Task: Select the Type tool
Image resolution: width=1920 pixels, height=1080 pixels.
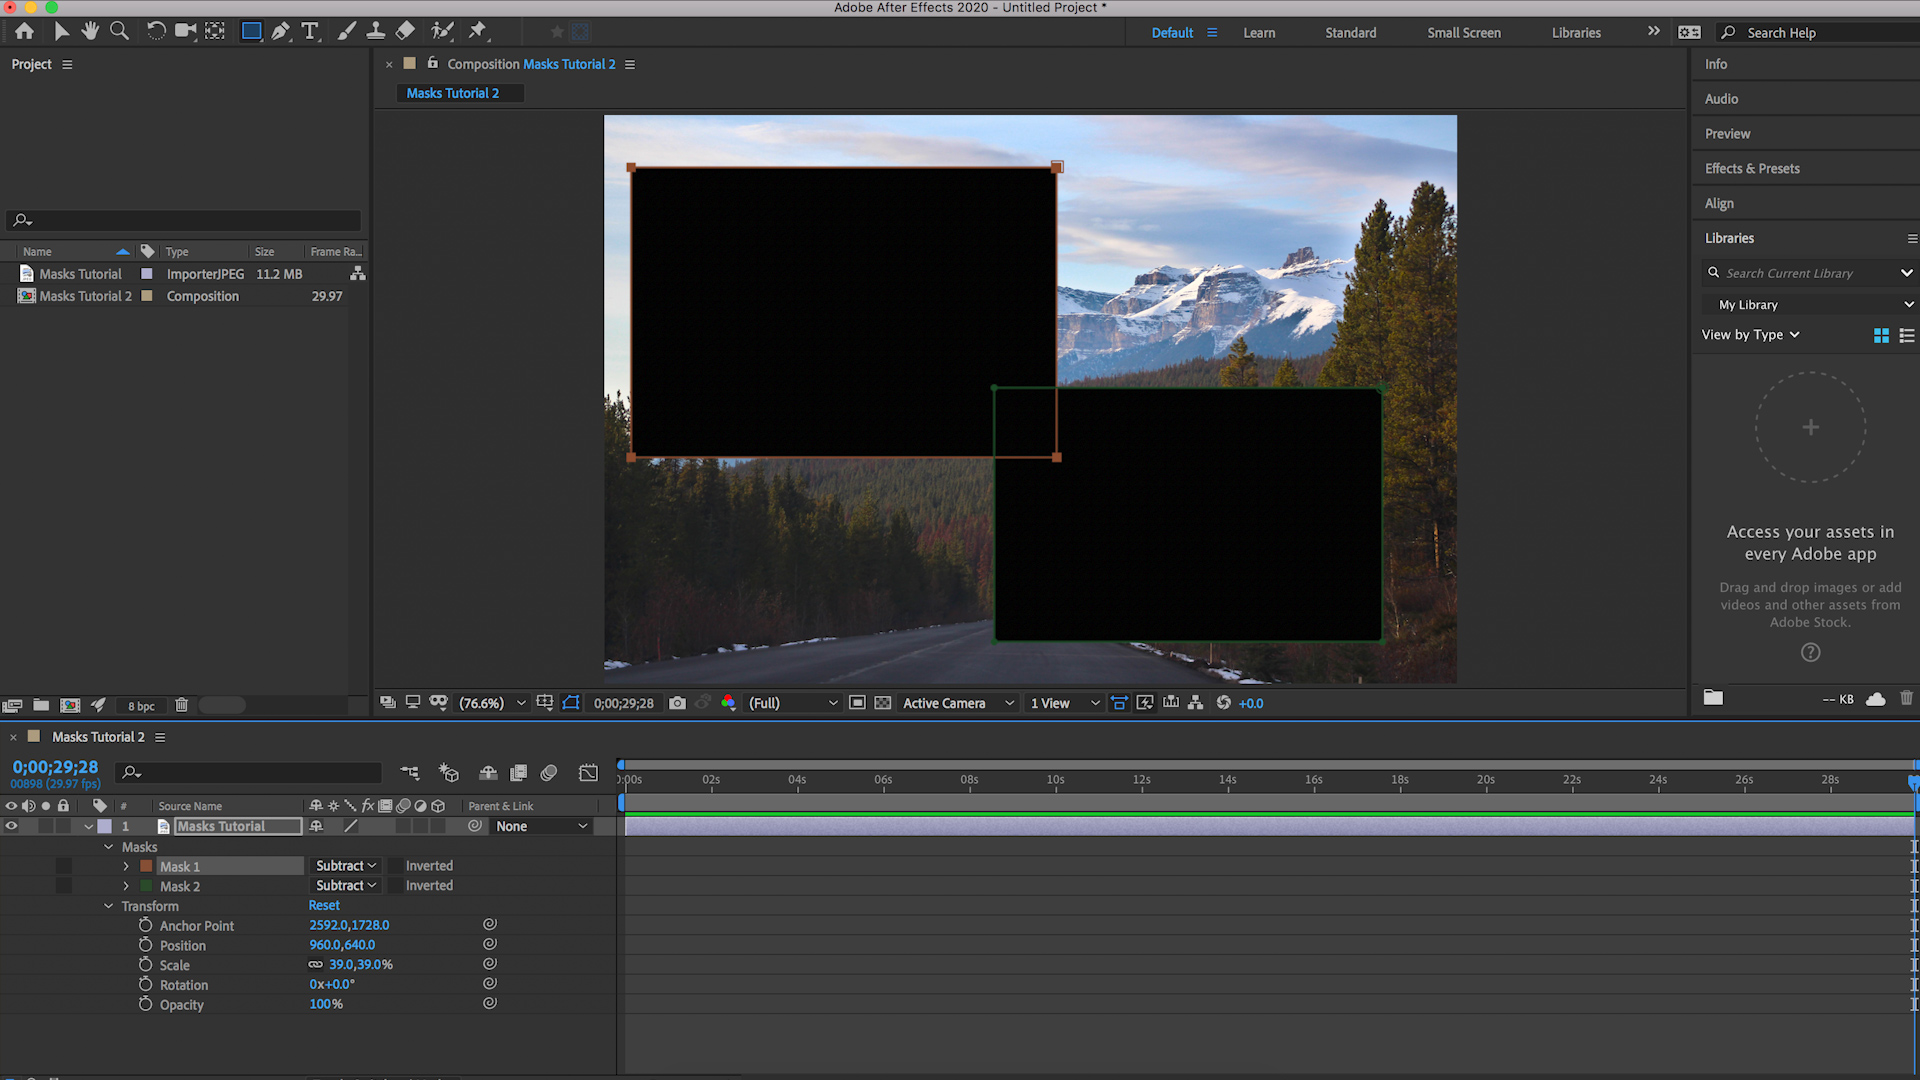Action: pyautogui.click(x=310, y=31)
